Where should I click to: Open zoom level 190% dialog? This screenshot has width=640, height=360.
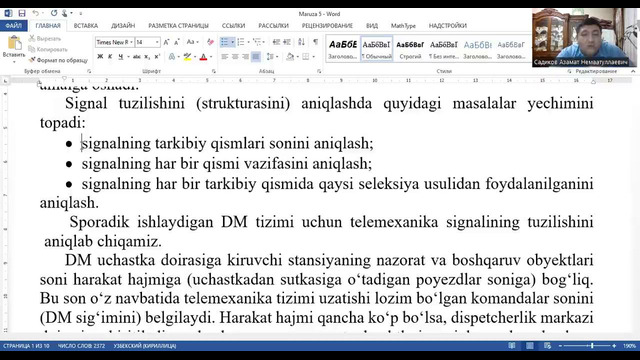[629, 346]
